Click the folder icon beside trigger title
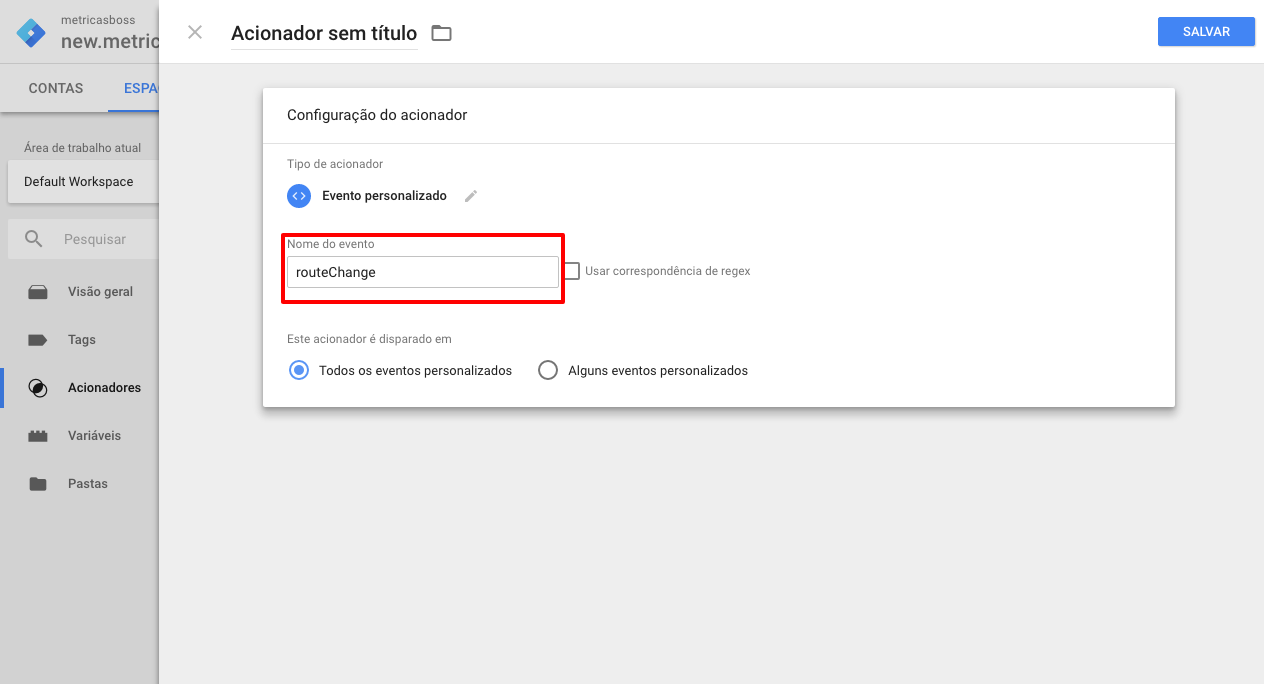The image size is (1264, 684). [x=441, y=33]
